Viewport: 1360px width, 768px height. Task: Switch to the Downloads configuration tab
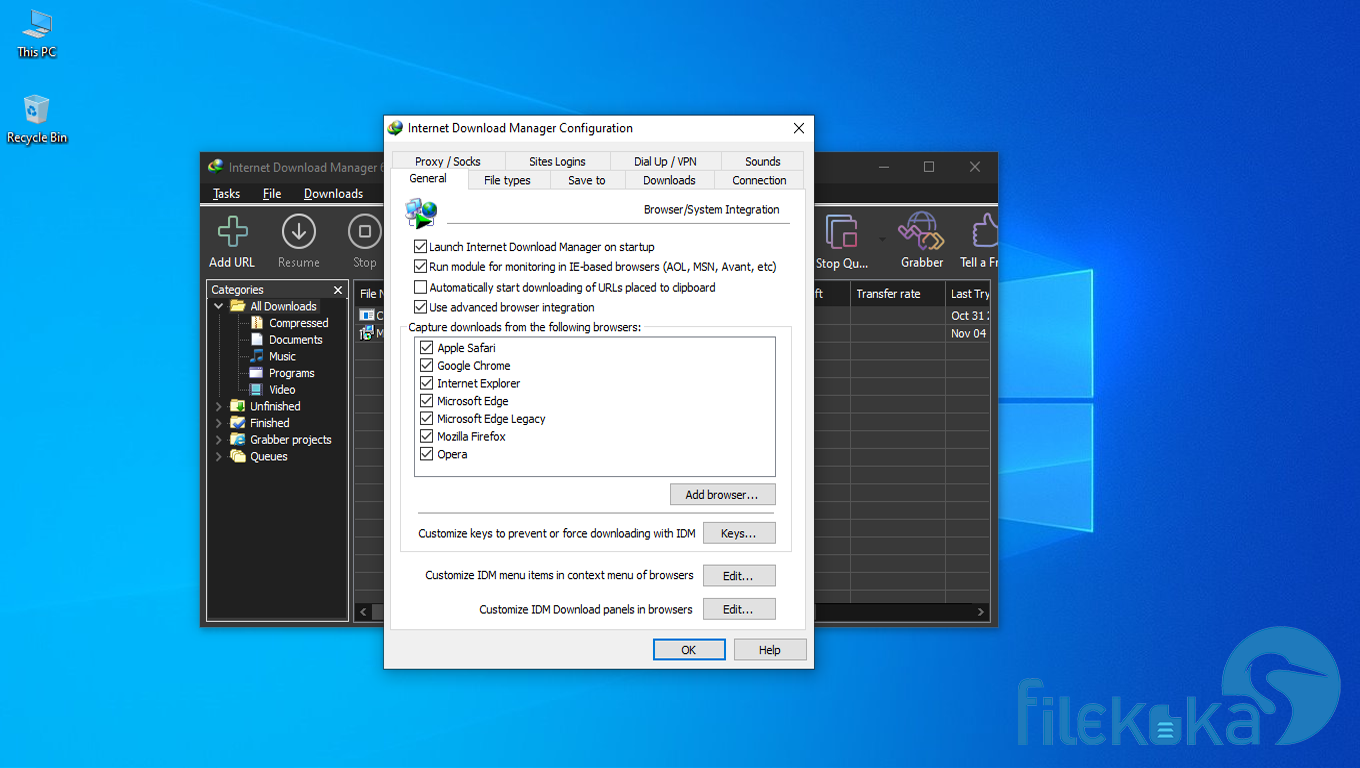click(669, 180)
